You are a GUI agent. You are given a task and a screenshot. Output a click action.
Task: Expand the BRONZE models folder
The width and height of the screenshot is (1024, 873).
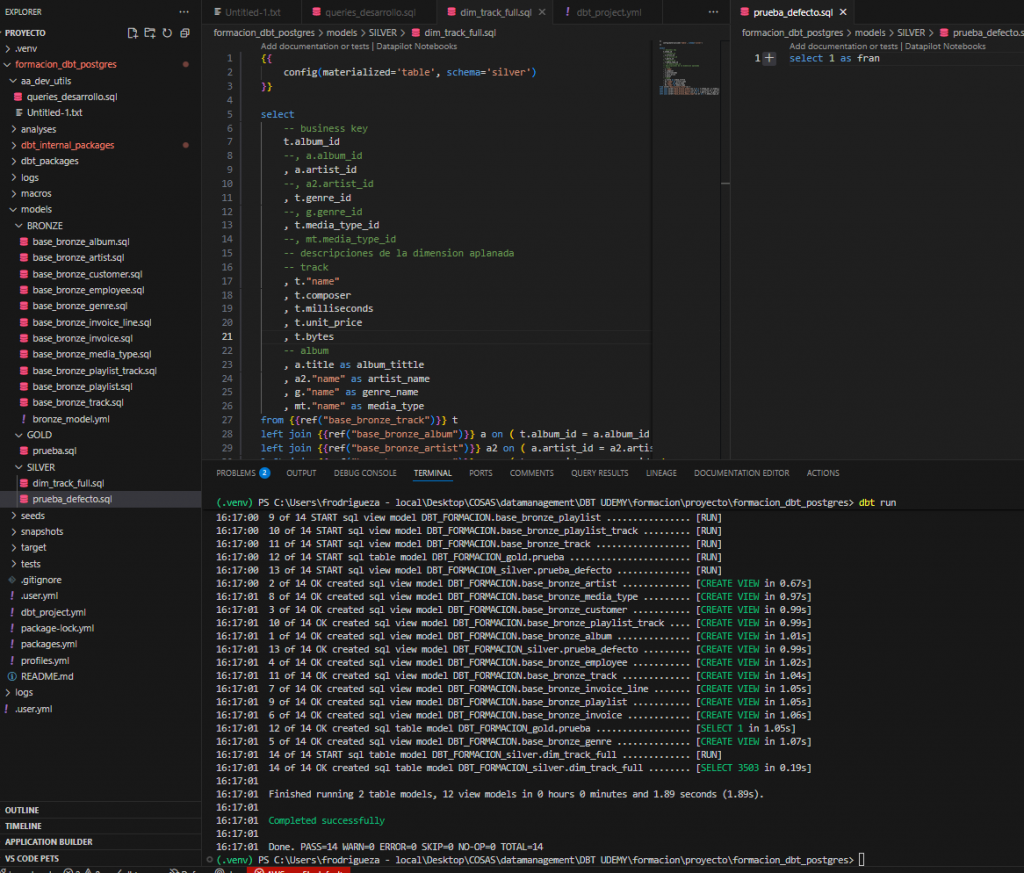[43, 226]
